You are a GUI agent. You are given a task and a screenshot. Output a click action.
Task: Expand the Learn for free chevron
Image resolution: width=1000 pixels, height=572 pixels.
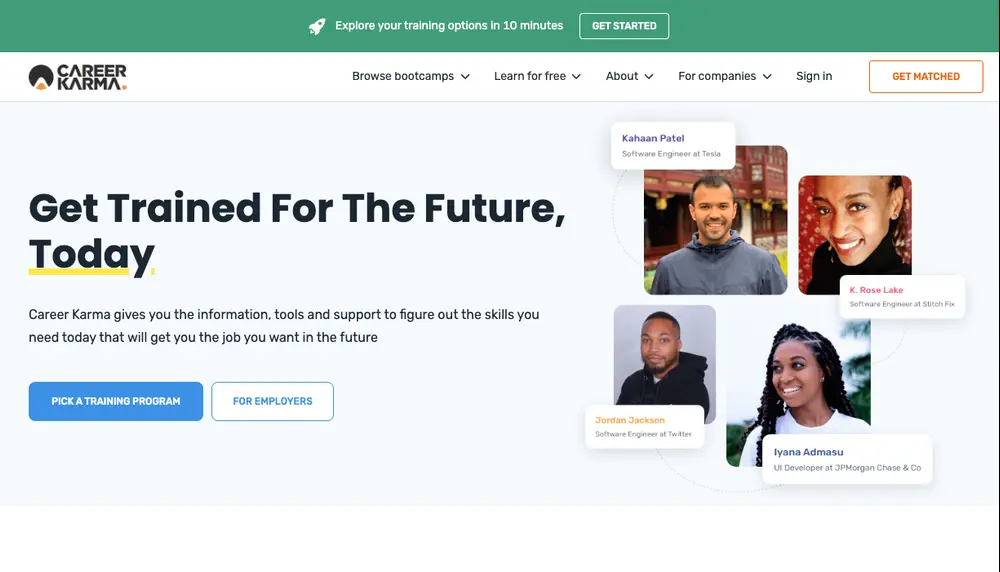(576, 76)
